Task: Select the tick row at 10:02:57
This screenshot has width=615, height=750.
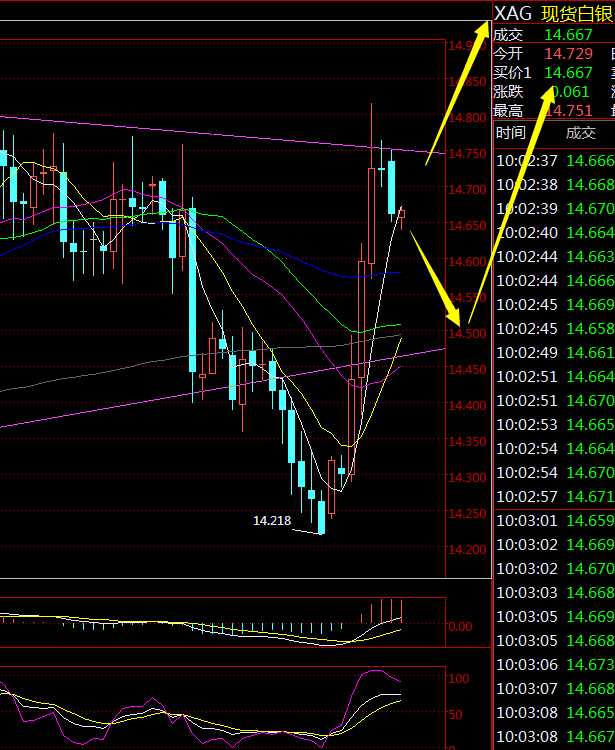Action: click(555, 496)
